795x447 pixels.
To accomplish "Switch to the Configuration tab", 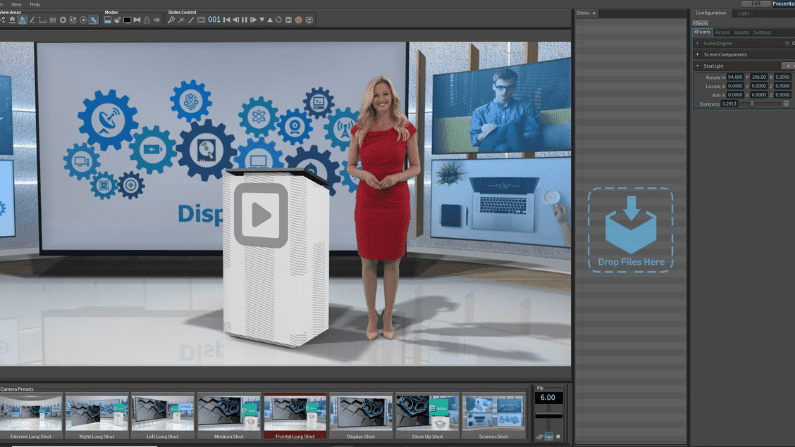I will click(710, 13).
